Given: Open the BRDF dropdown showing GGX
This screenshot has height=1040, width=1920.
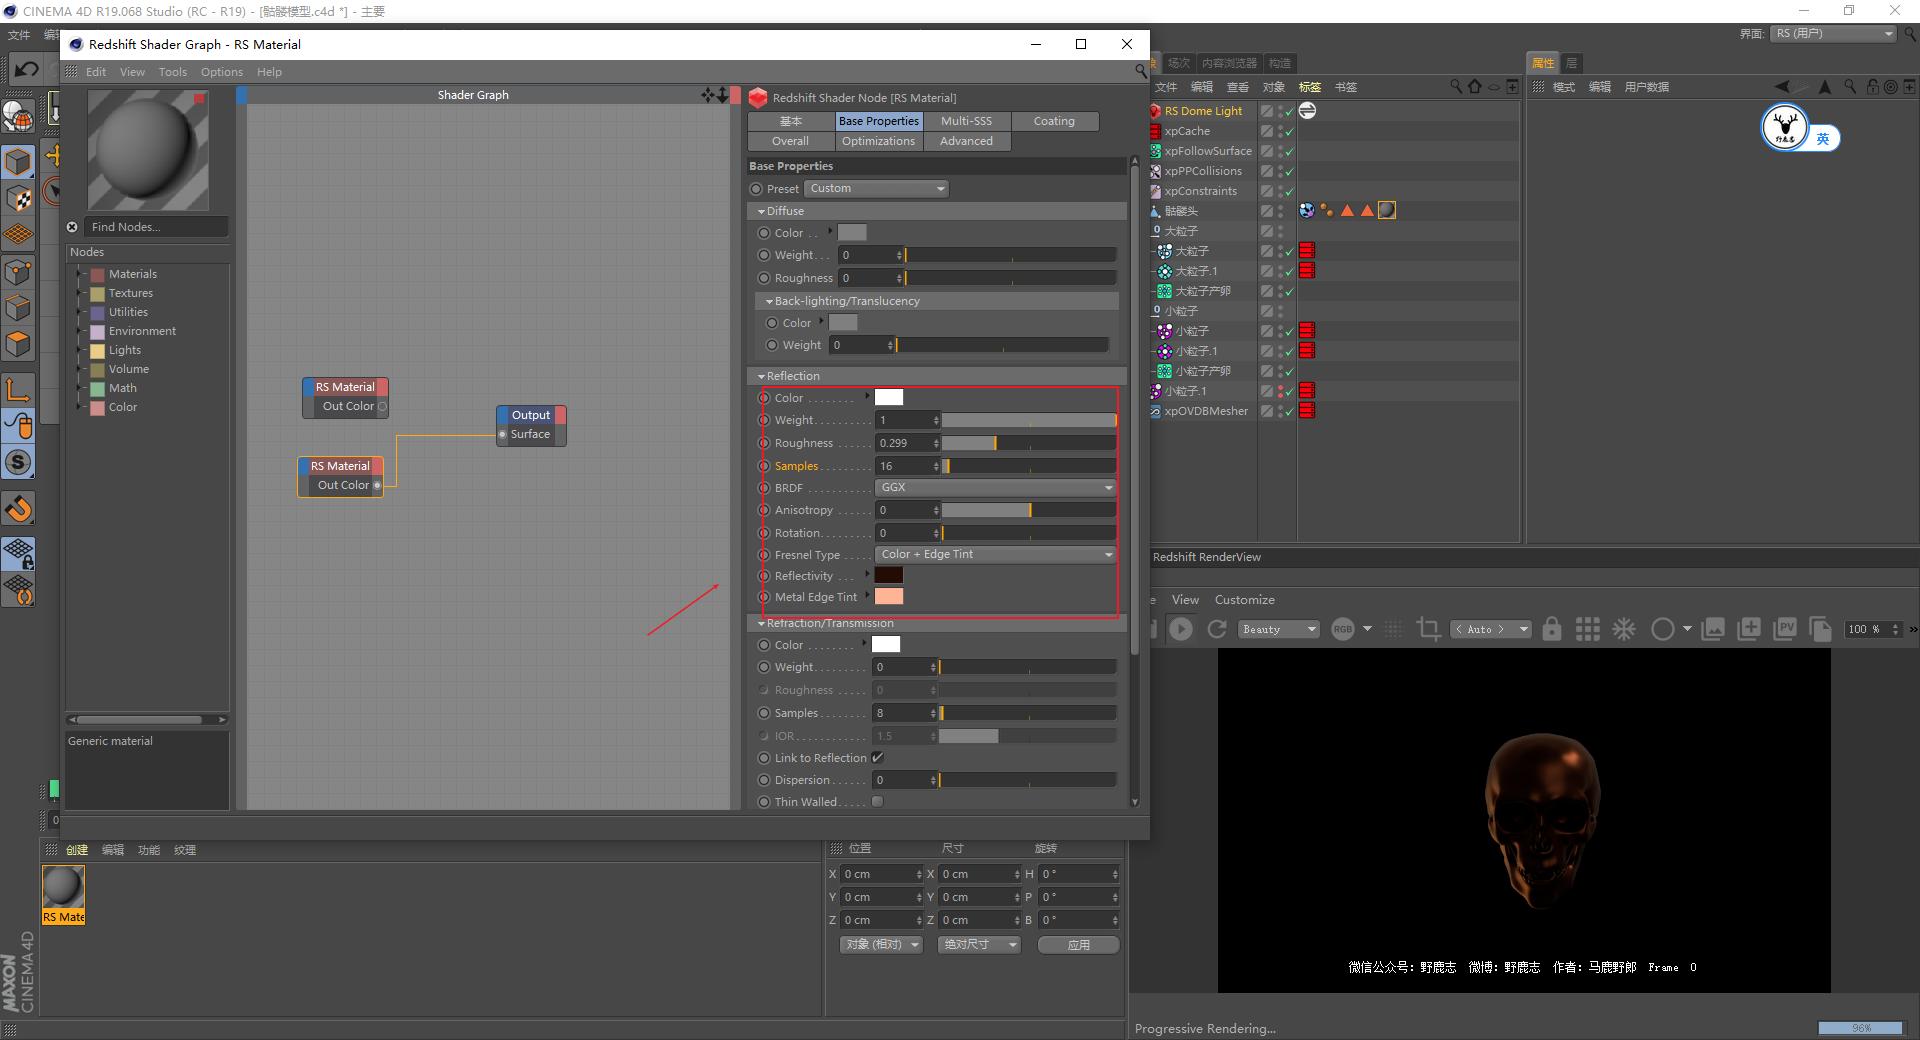Looking at the screenshot, I should [994, 487].
